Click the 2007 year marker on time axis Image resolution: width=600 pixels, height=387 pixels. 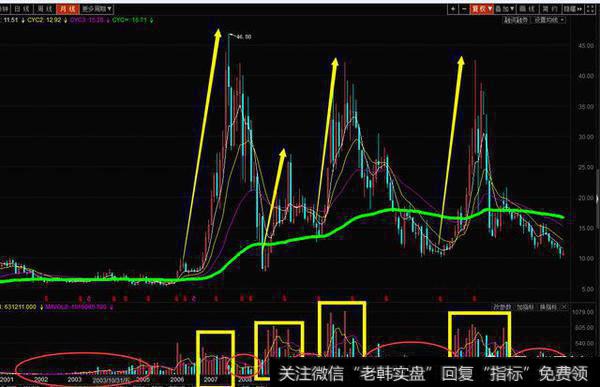(x=210, y=380)
